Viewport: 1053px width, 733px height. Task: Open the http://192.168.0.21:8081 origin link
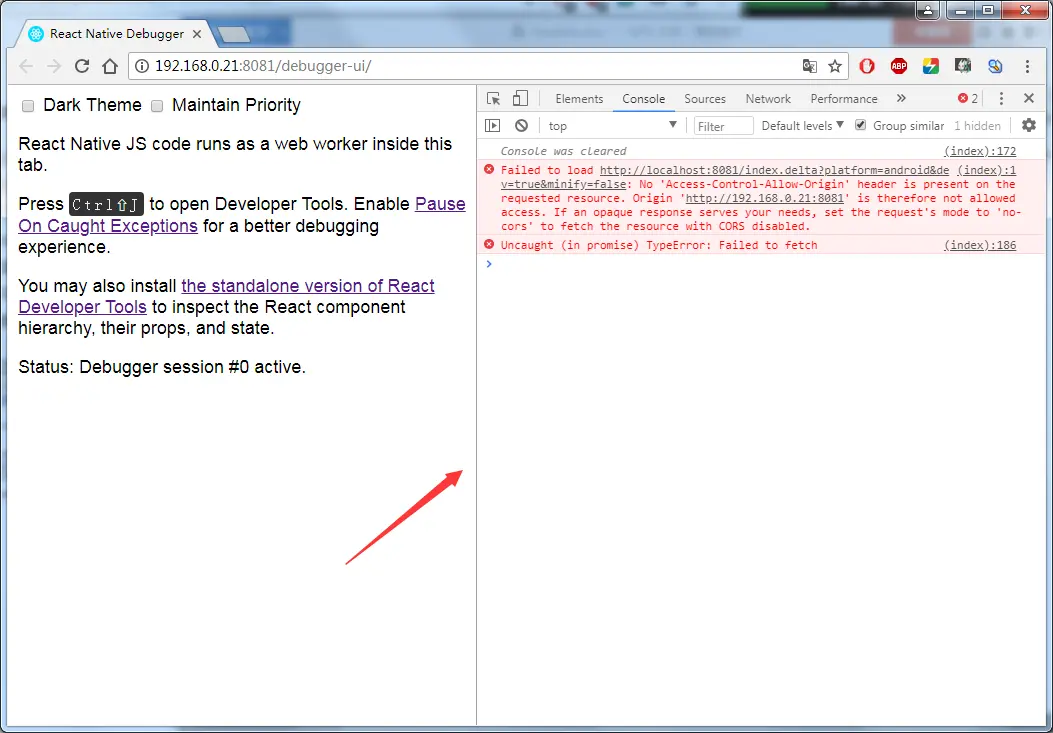point(764,198)
